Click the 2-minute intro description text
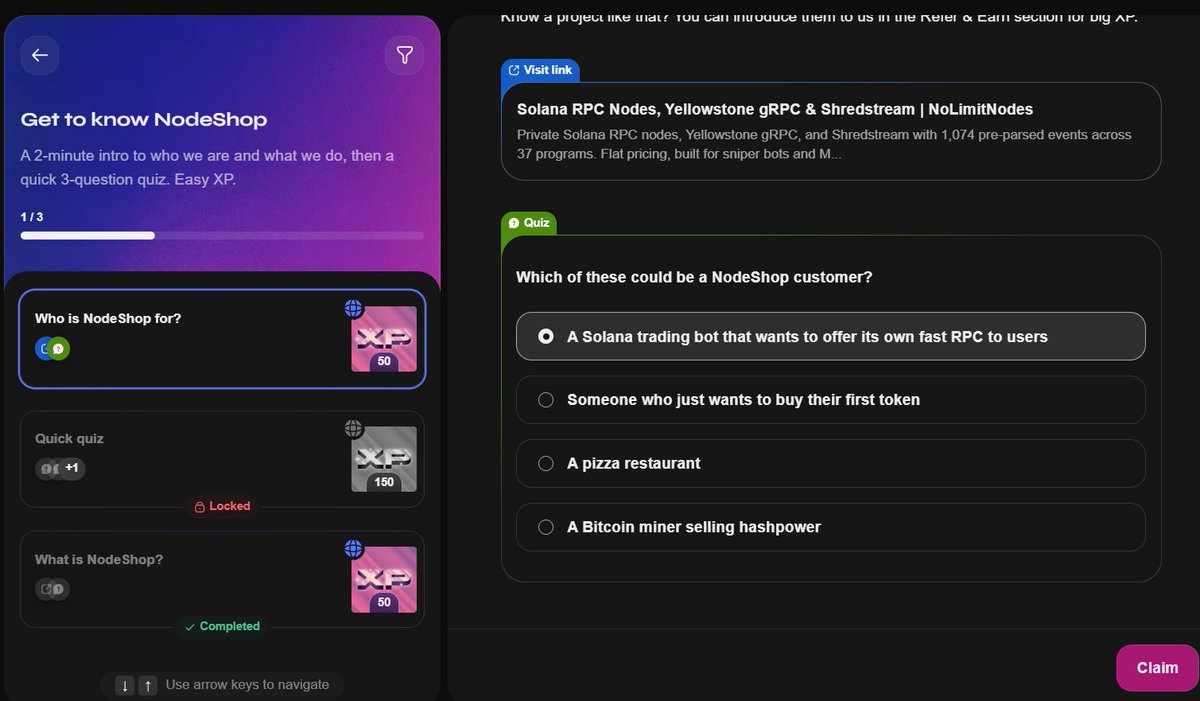Screen dimensions: 1200x701 coord(208,168)
